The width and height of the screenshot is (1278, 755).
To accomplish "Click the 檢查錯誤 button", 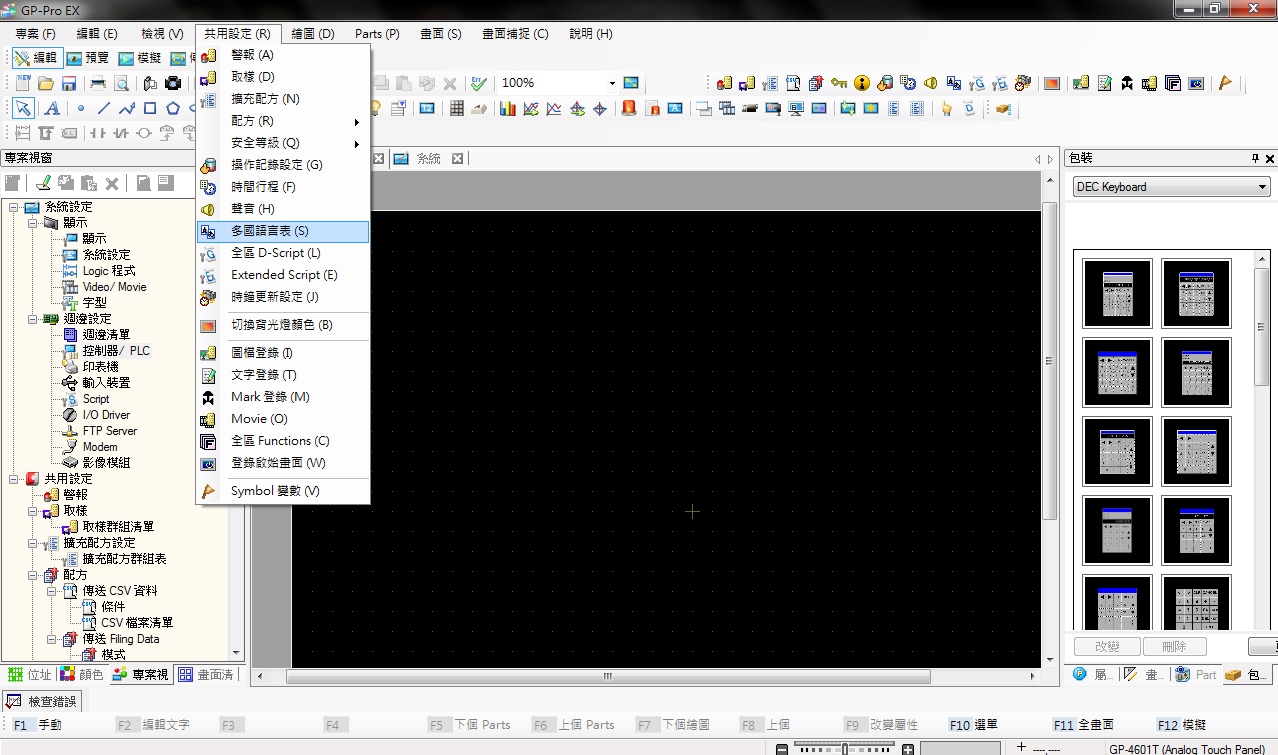I will click(42, 701).
